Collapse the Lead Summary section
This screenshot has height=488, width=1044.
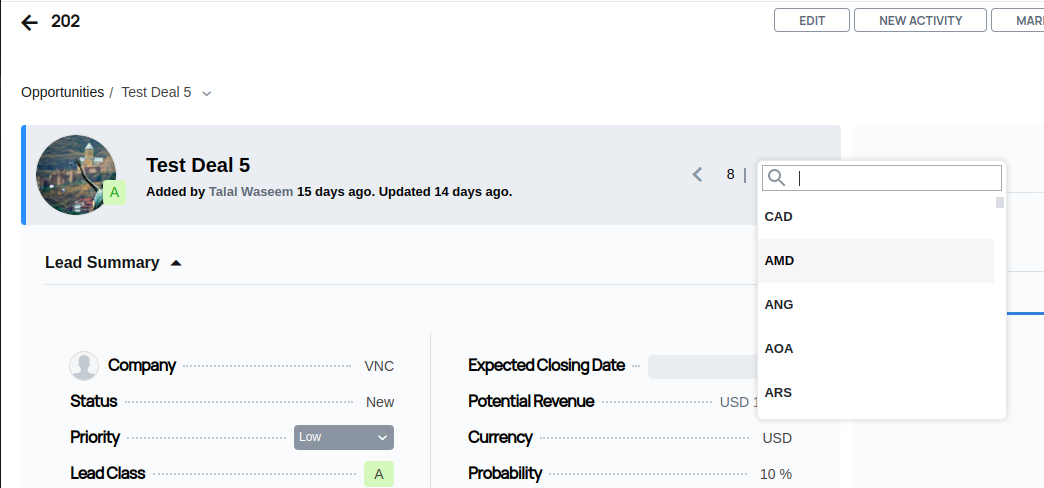pos(176,263)
